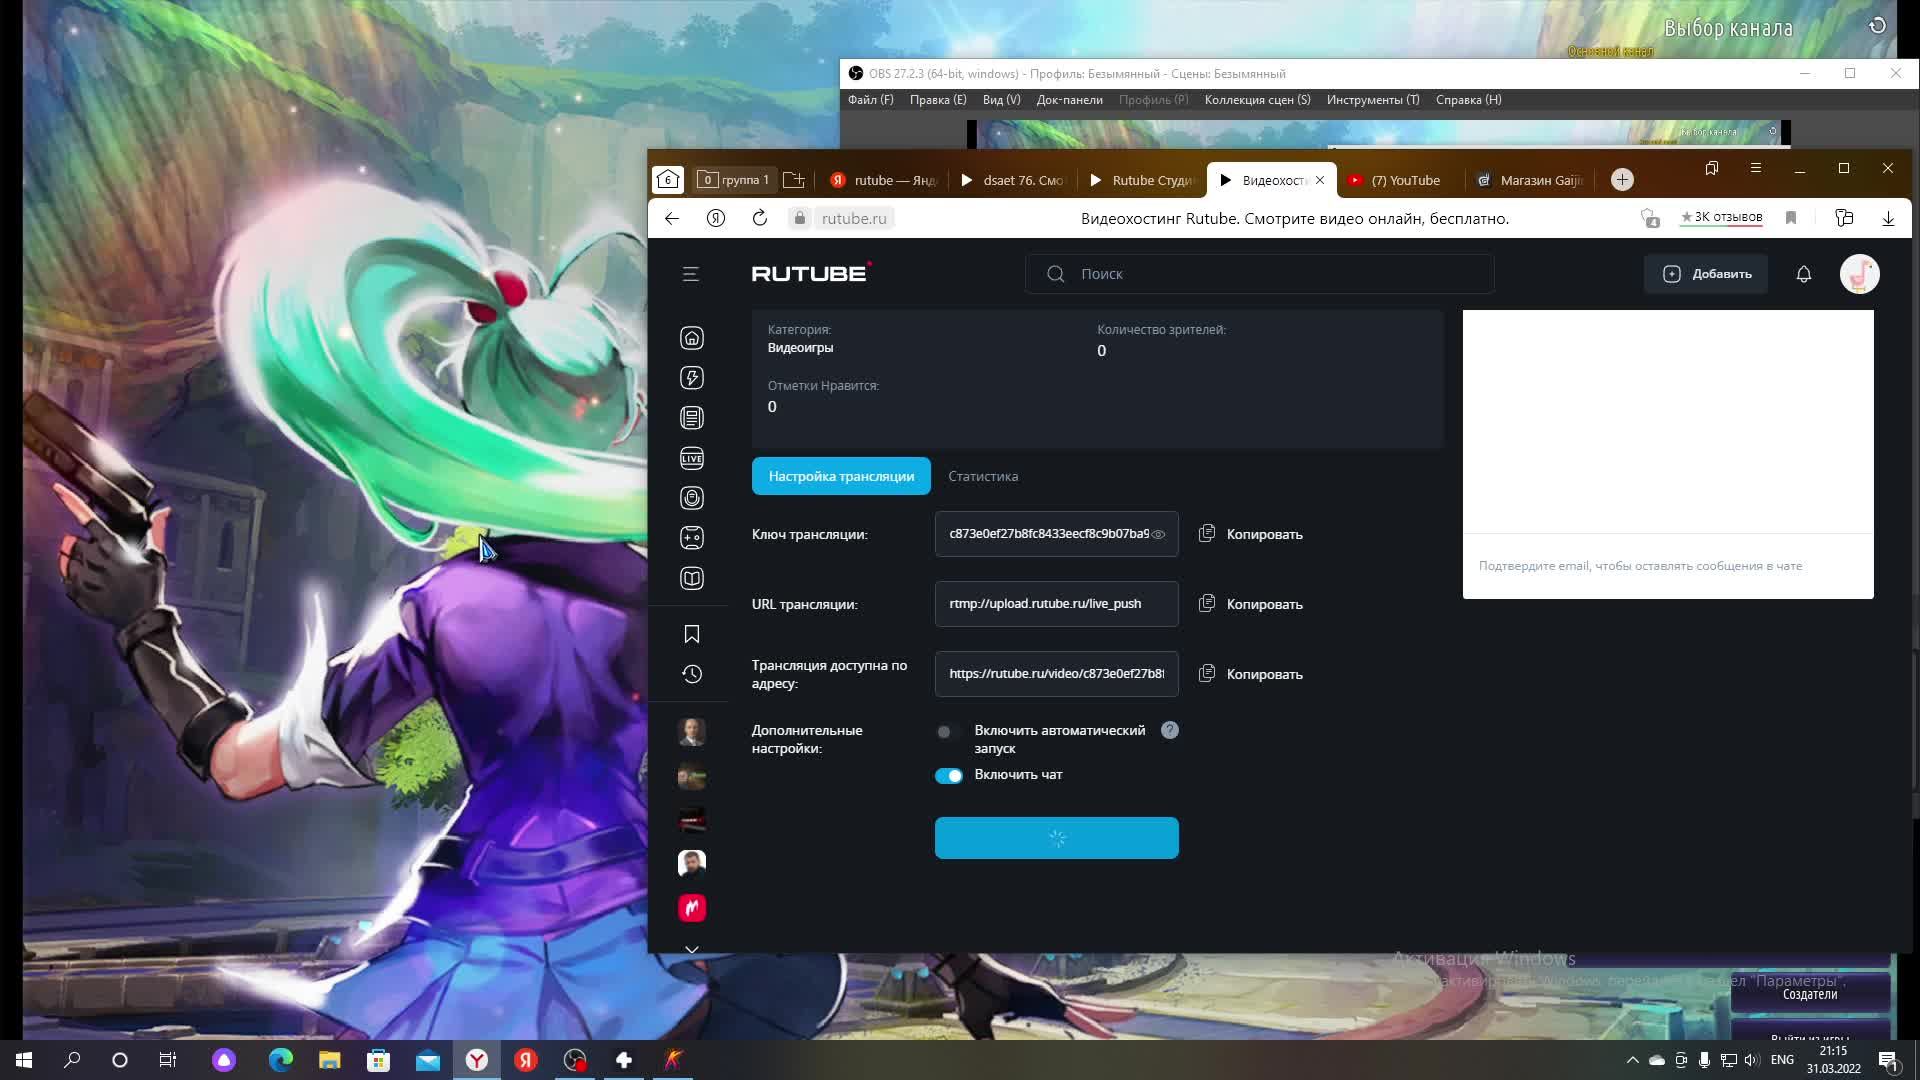Open OBS Коллекция сцен menu

pyautogui.click(x=1256, y=100)
